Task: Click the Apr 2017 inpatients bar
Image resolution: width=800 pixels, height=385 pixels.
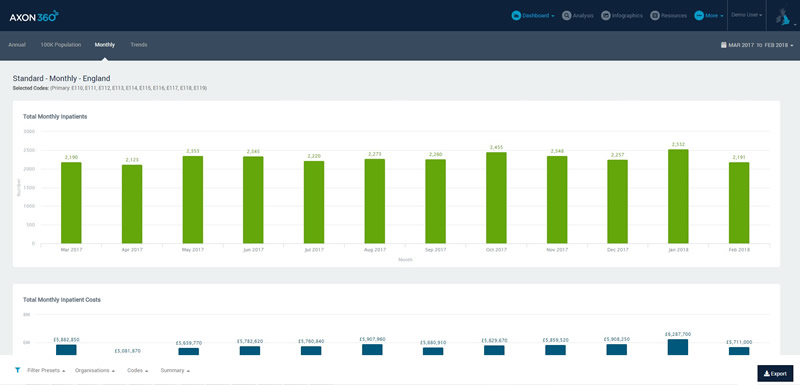Action: coord(132,204)
